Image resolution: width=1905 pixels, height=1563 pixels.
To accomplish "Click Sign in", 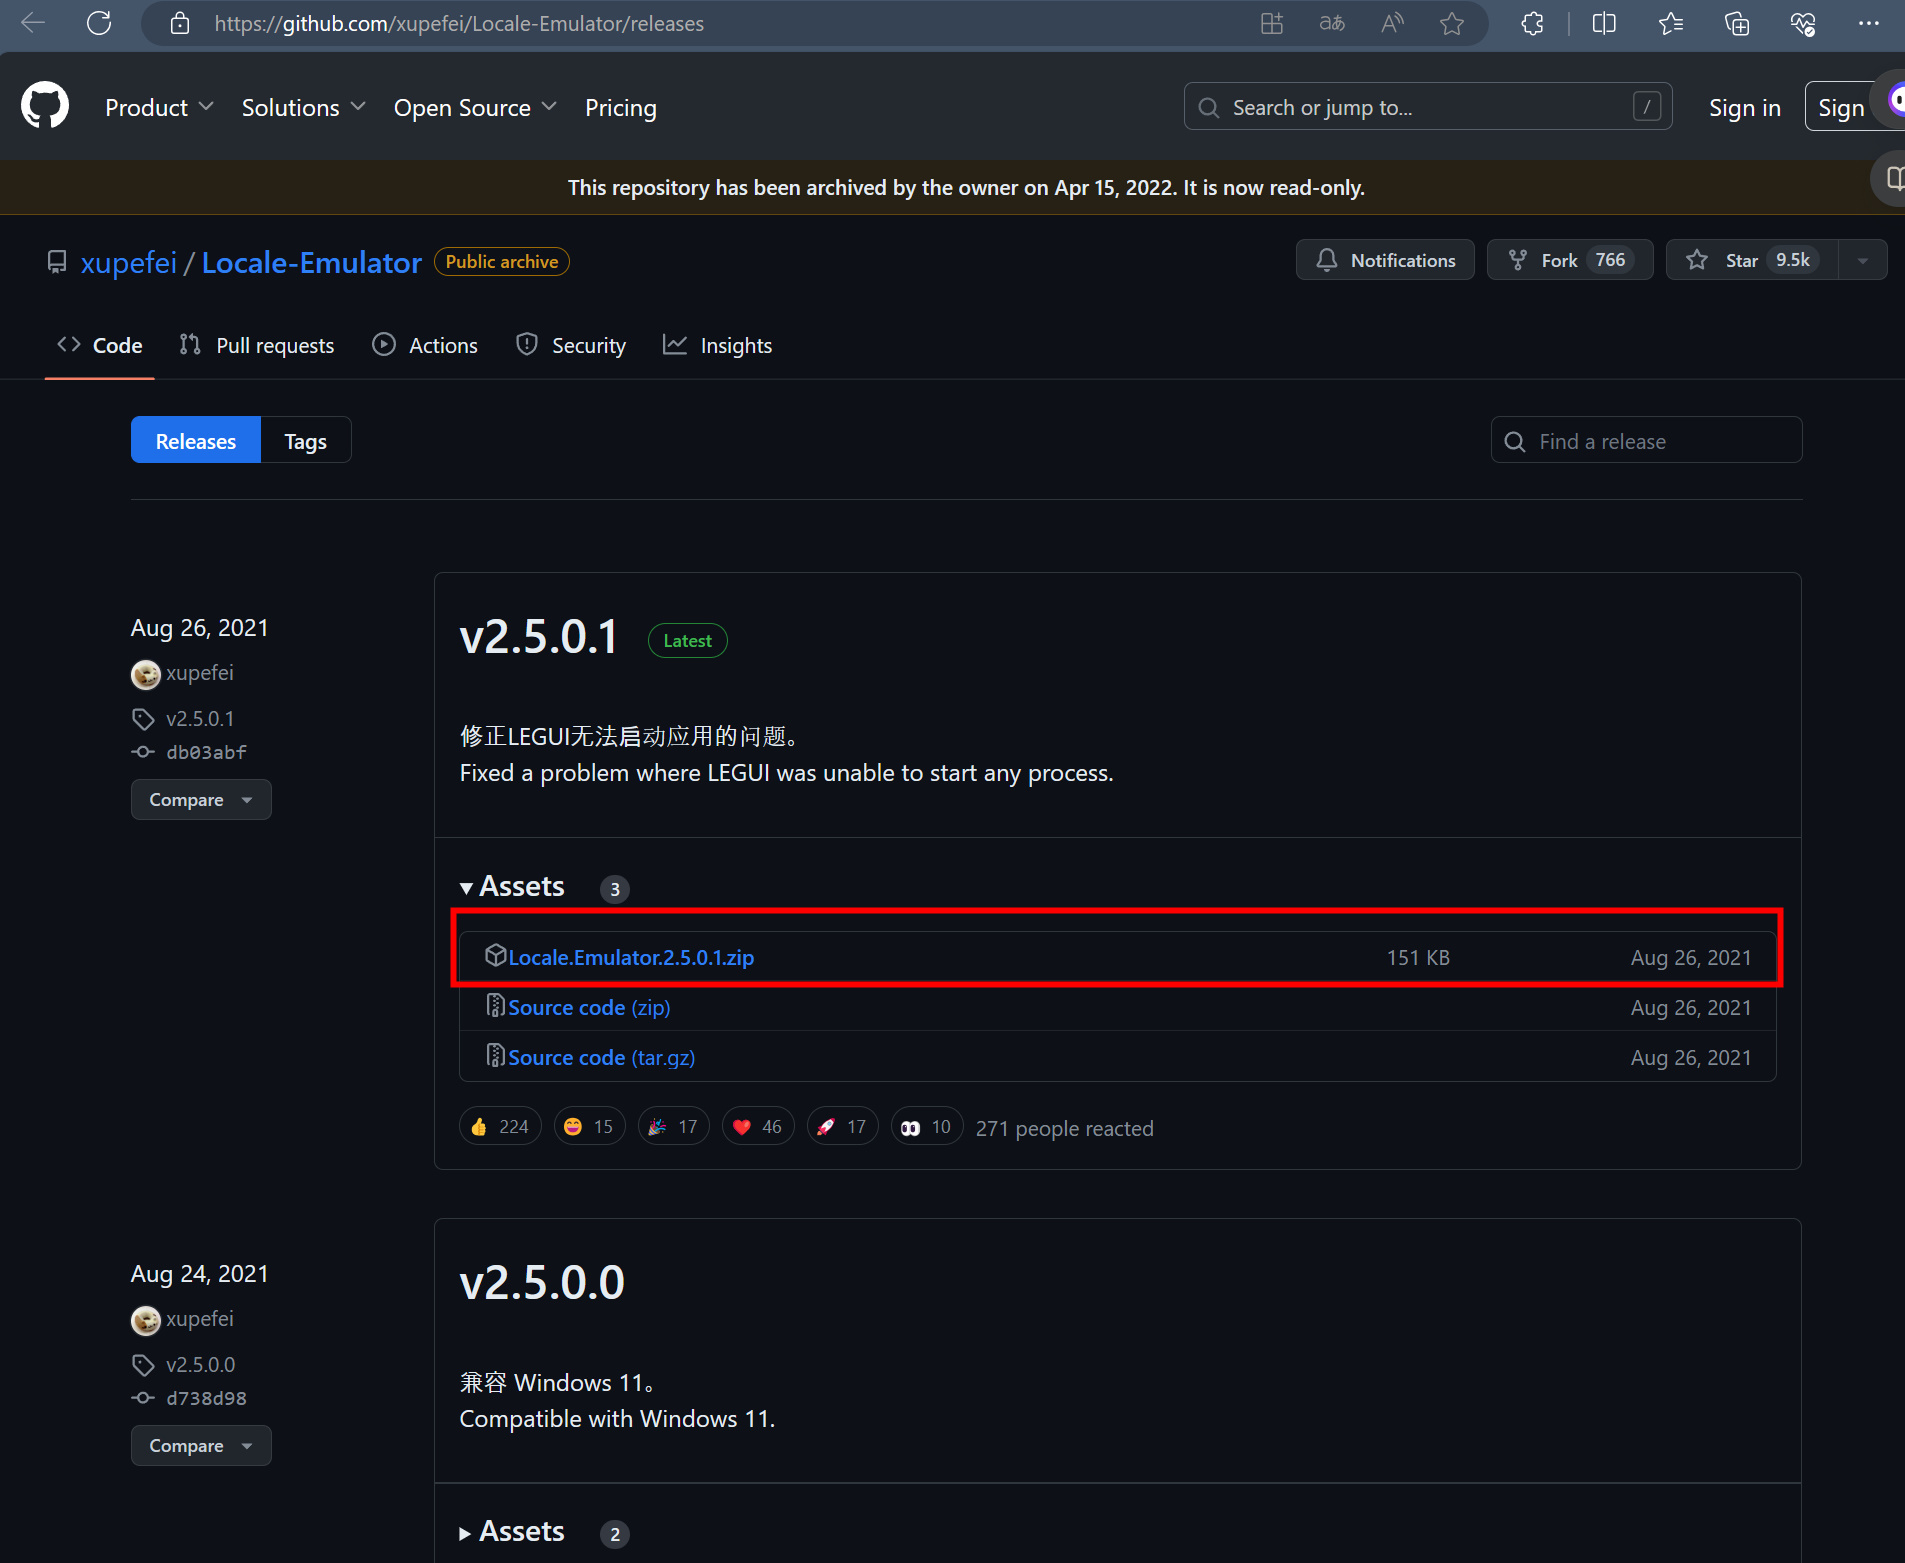I will click(x=1745, y=107).
